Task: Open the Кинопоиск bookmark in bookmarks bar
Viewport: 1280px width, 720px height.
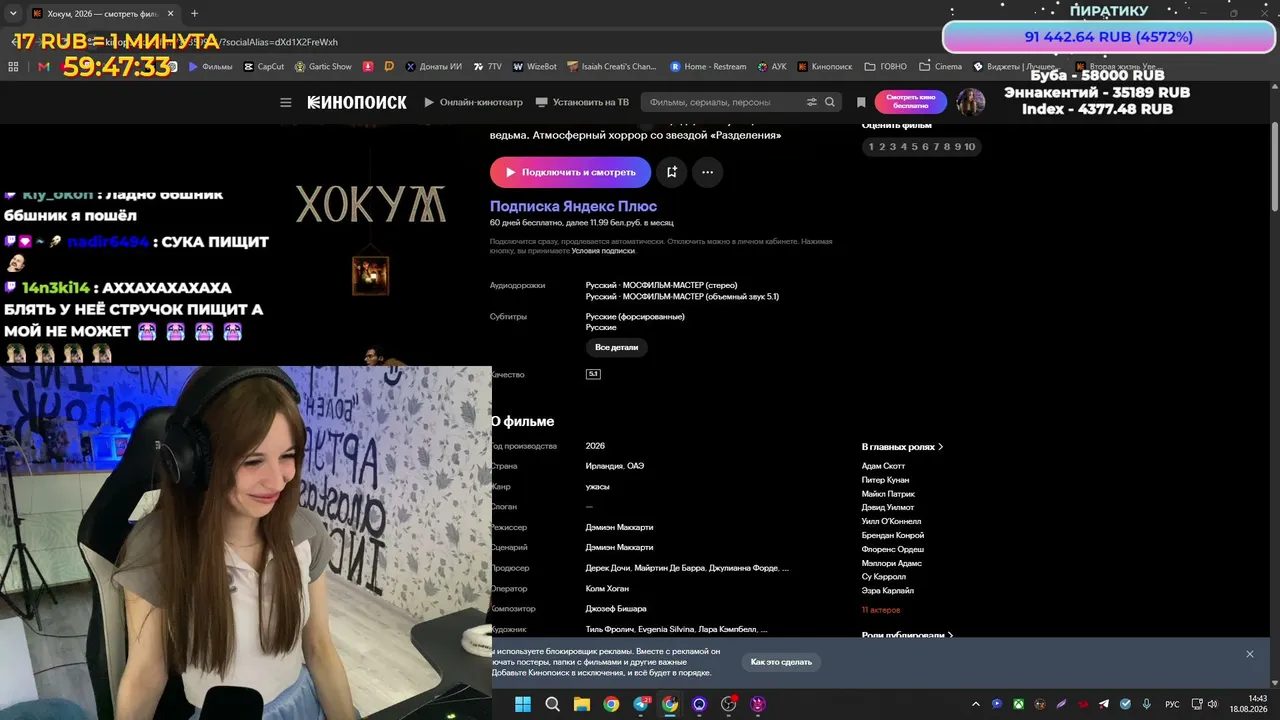Action: pos(825,67)
